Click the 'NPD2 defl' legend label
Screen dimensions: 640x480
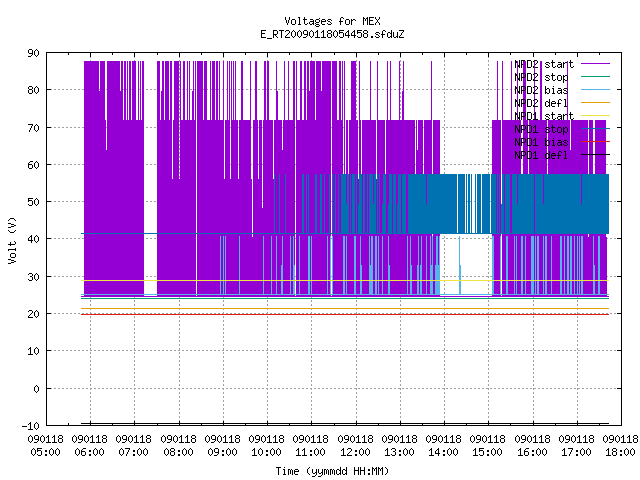coord(541,103)
